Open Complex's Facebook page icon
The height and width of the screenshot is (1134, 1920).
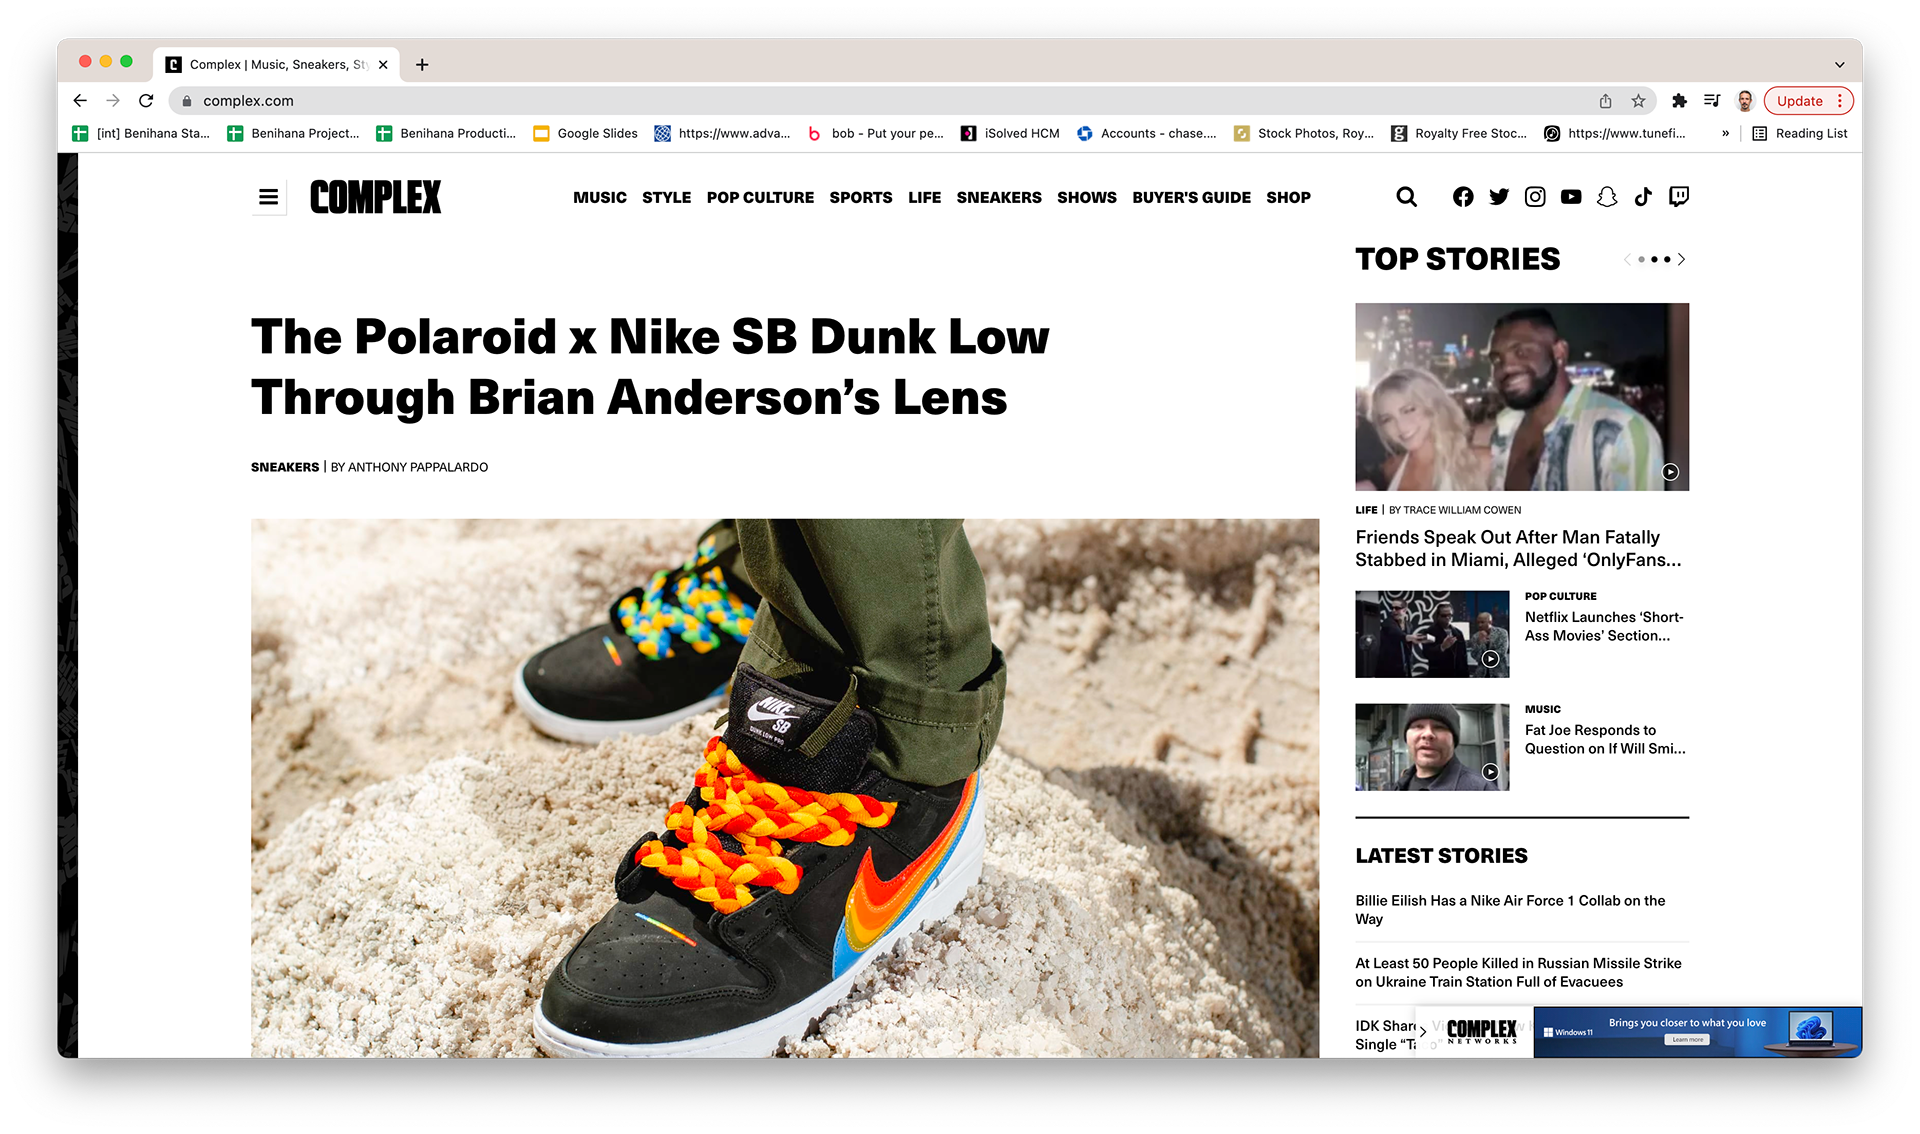pyautogui.click(x=1463, y=197)
